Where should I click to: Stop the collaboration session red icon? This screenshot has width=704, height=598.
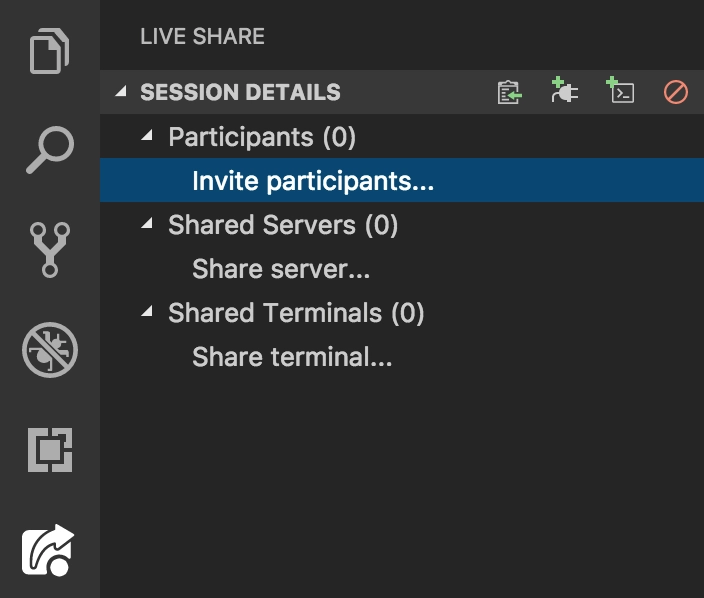pyautogui.click(x=676, y=92)
